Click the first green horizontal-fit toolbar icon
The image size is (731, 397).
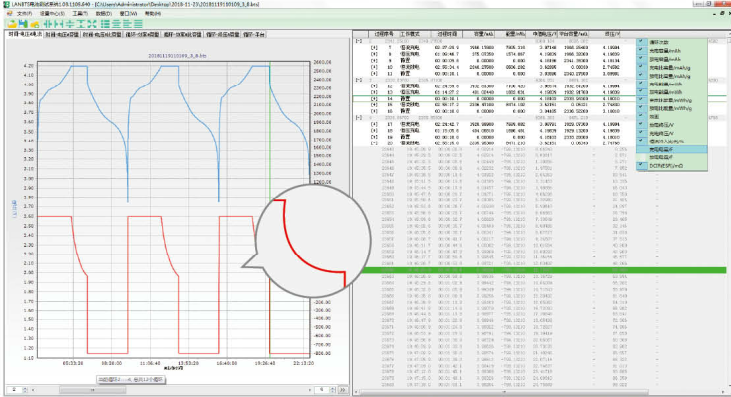point(48,24)
